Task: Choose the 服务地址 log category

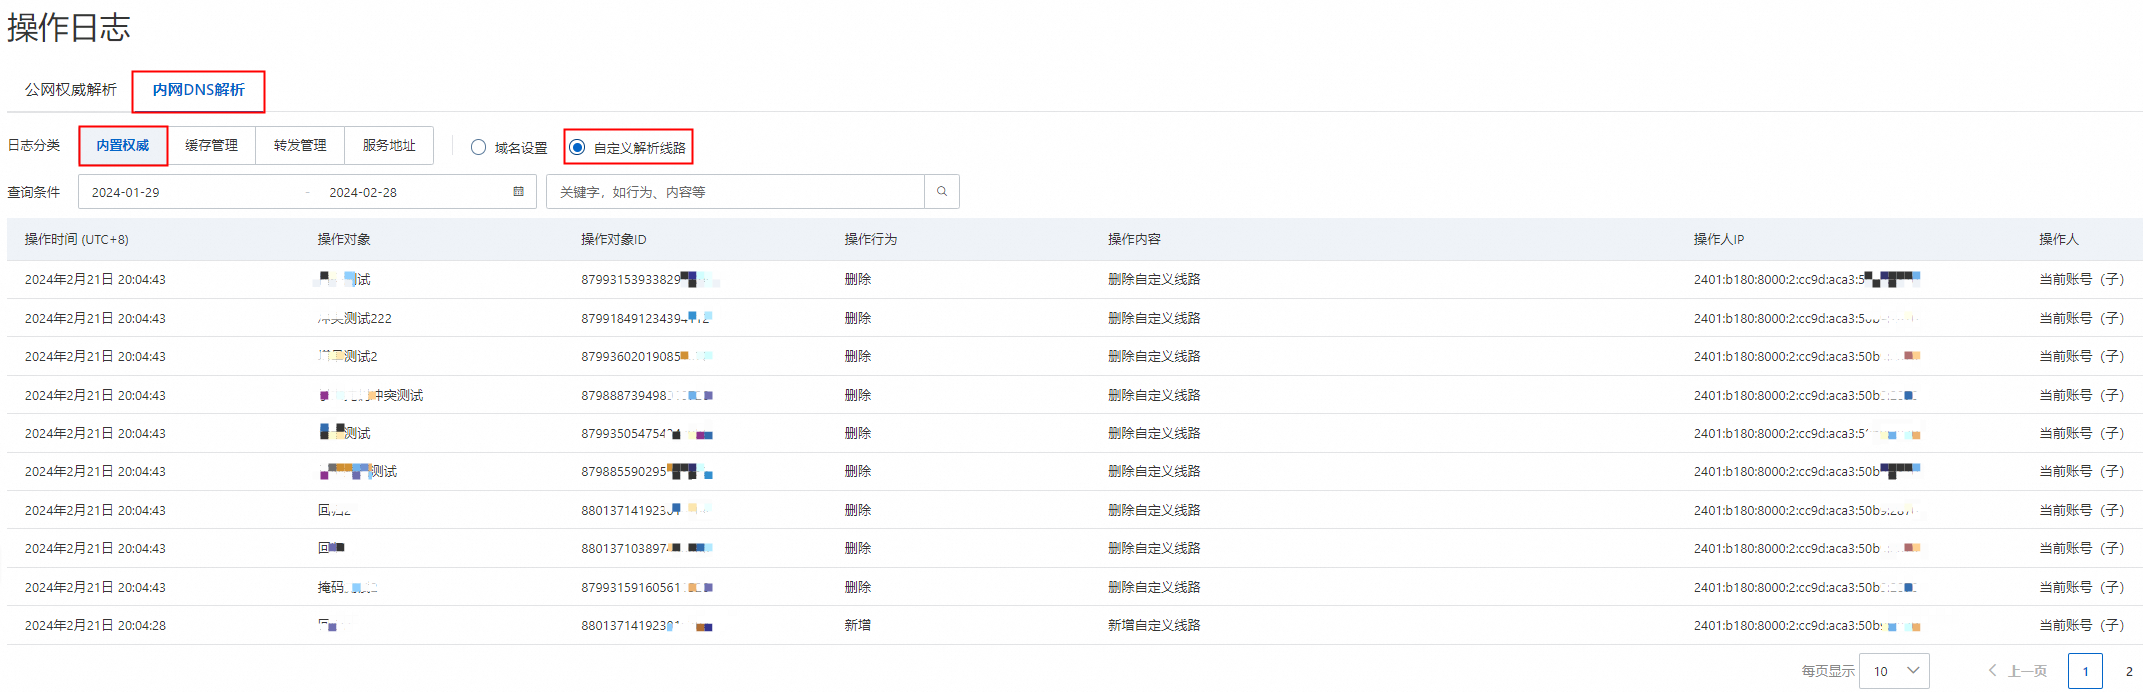Action: click(389, 145)
